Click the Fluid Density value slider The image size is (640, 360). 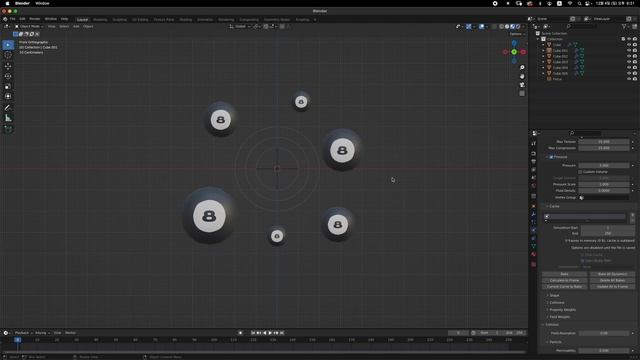pyautogui.click(x=604, y=191)
